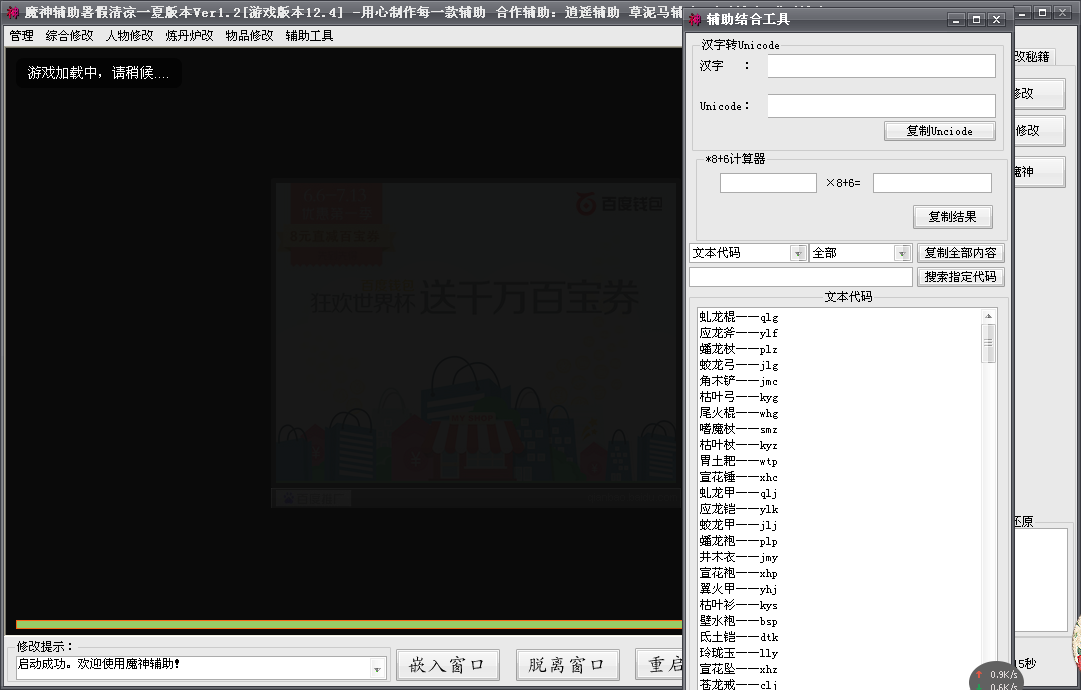Open the 人物修改 menu
The height and width of the screenshot is (690, 1081).
130,35
